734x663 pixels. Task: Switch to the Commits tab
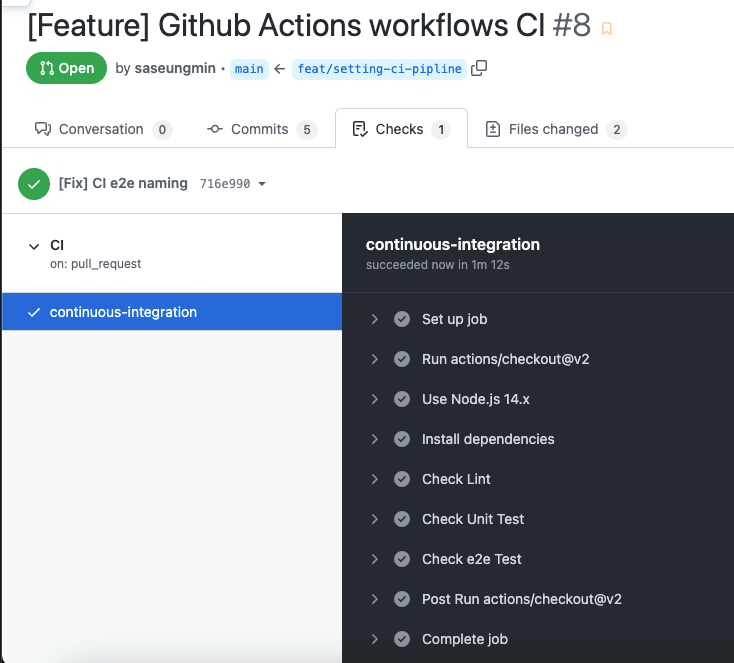[x=262, y=129]
